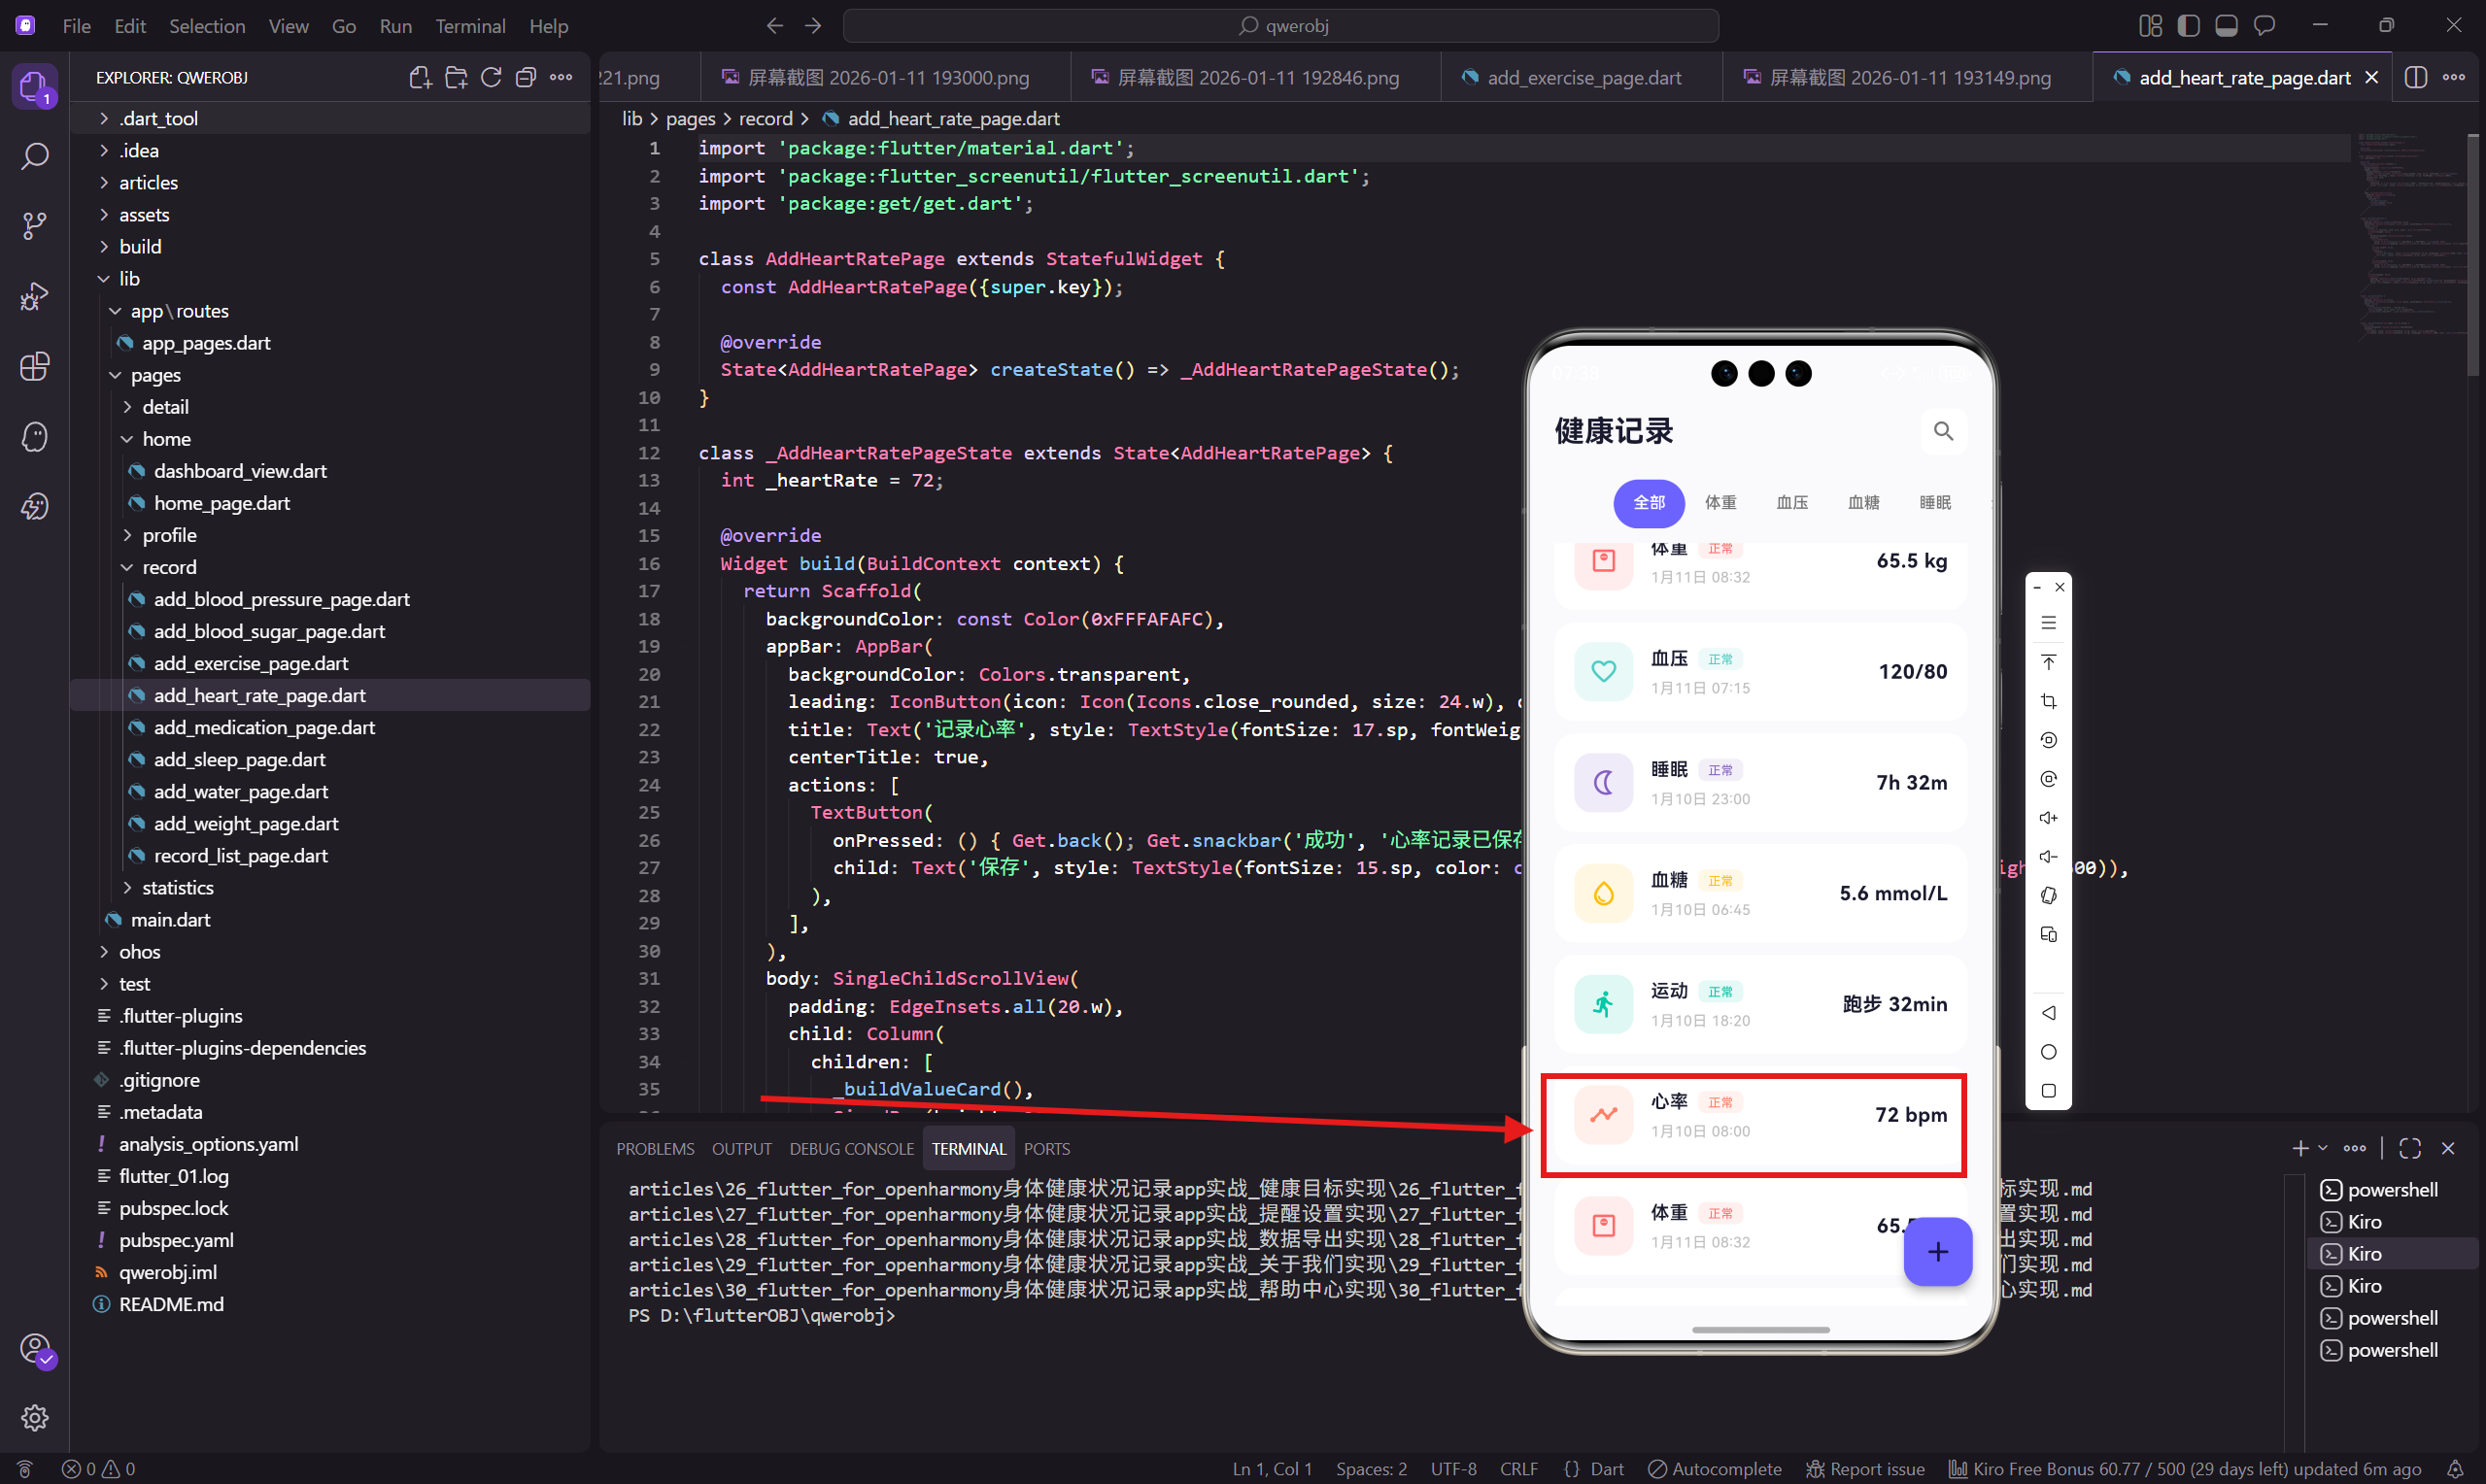Select the 全部 filter chip in phone preview
Image resolution: width=2486 pixels, height=1484 pixels.
coord(1649,502)
